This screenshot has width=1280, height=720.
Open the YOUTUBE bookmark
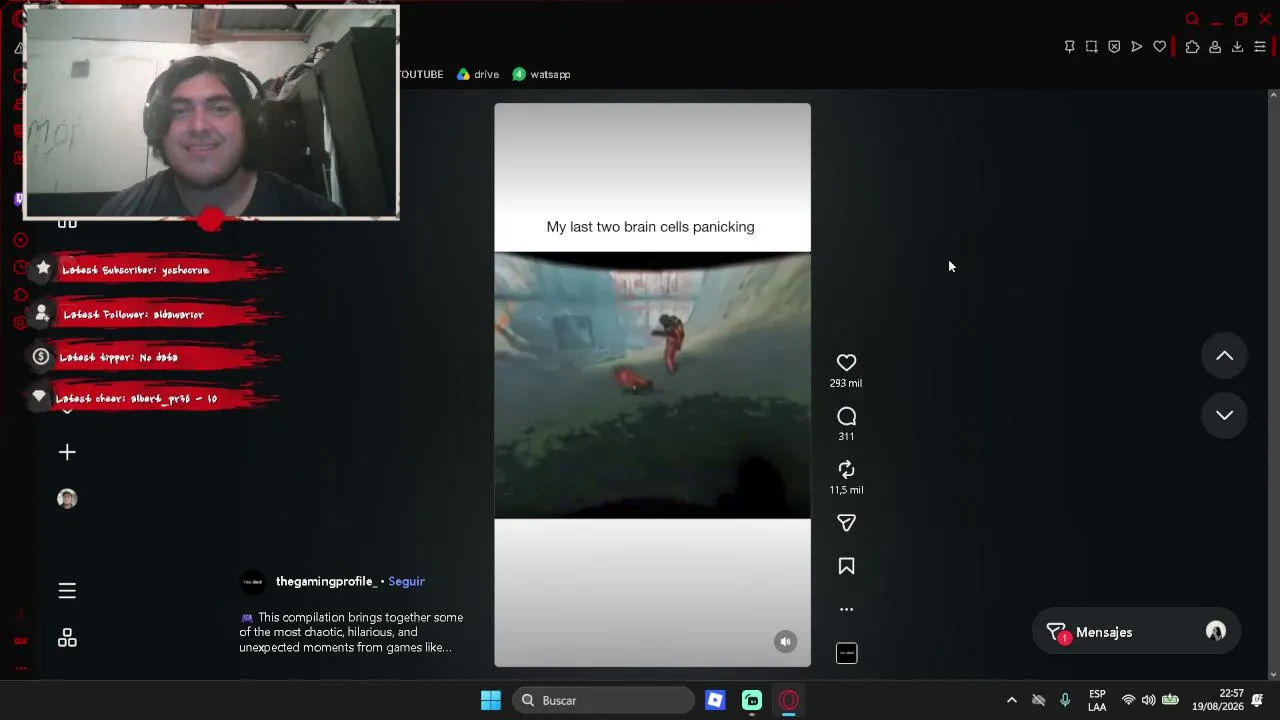420,74
